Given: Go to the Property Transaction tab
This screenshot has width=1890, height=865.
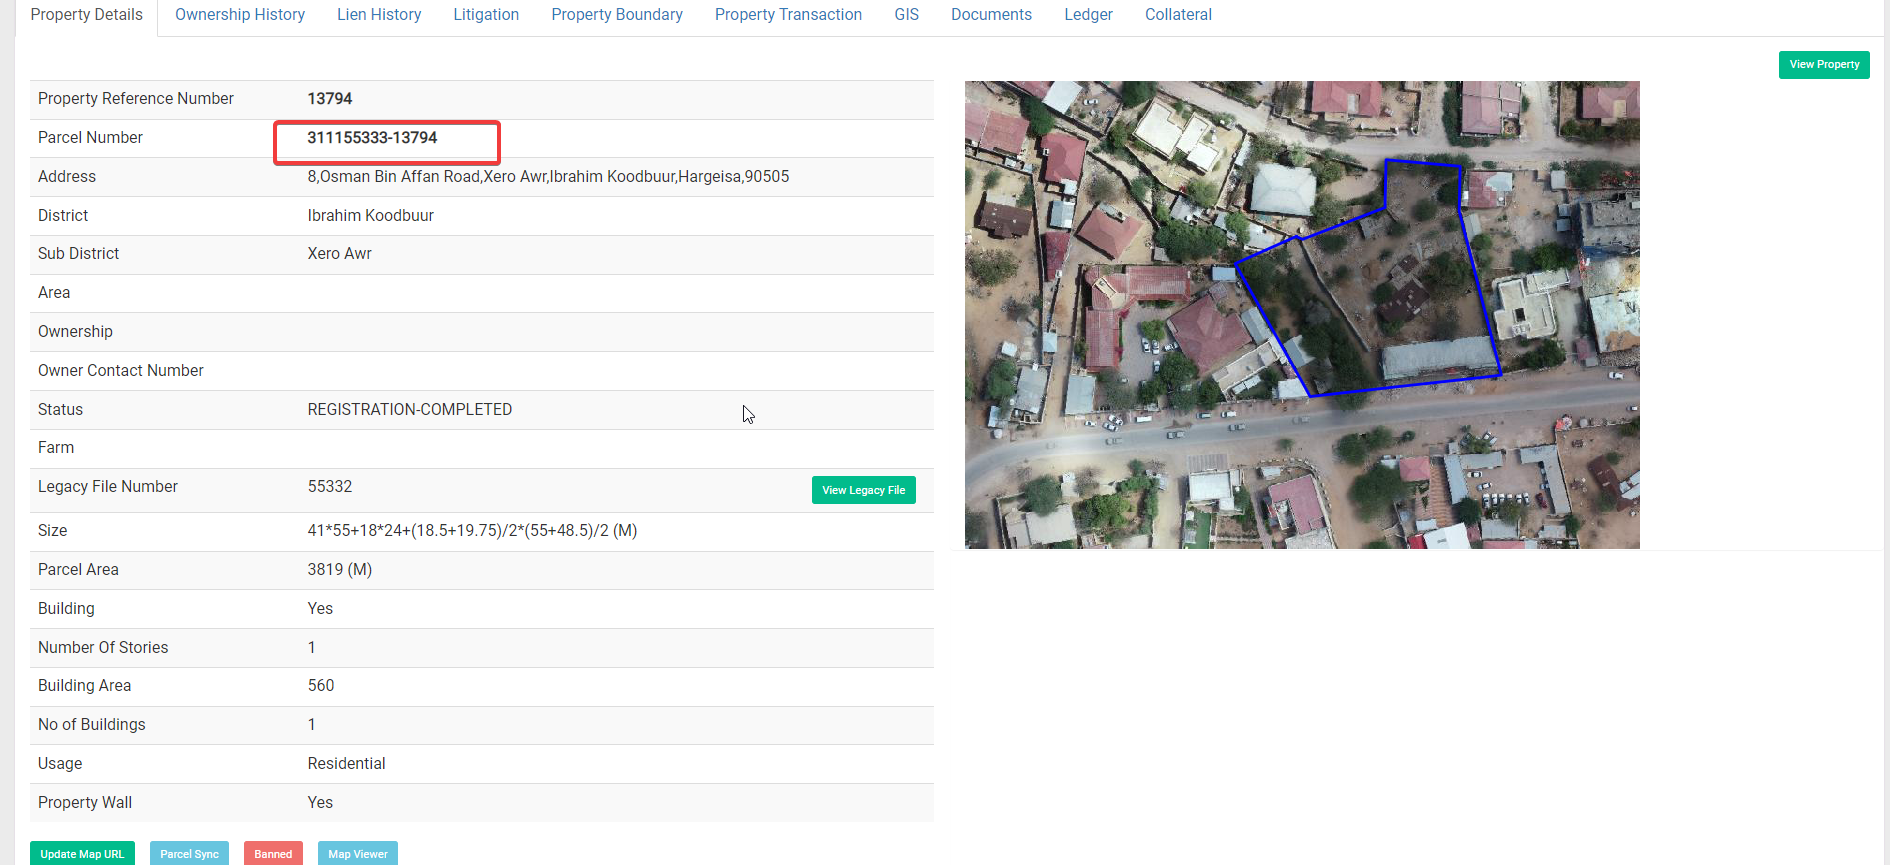Looking at the screenshot, I should pos(788,15).
